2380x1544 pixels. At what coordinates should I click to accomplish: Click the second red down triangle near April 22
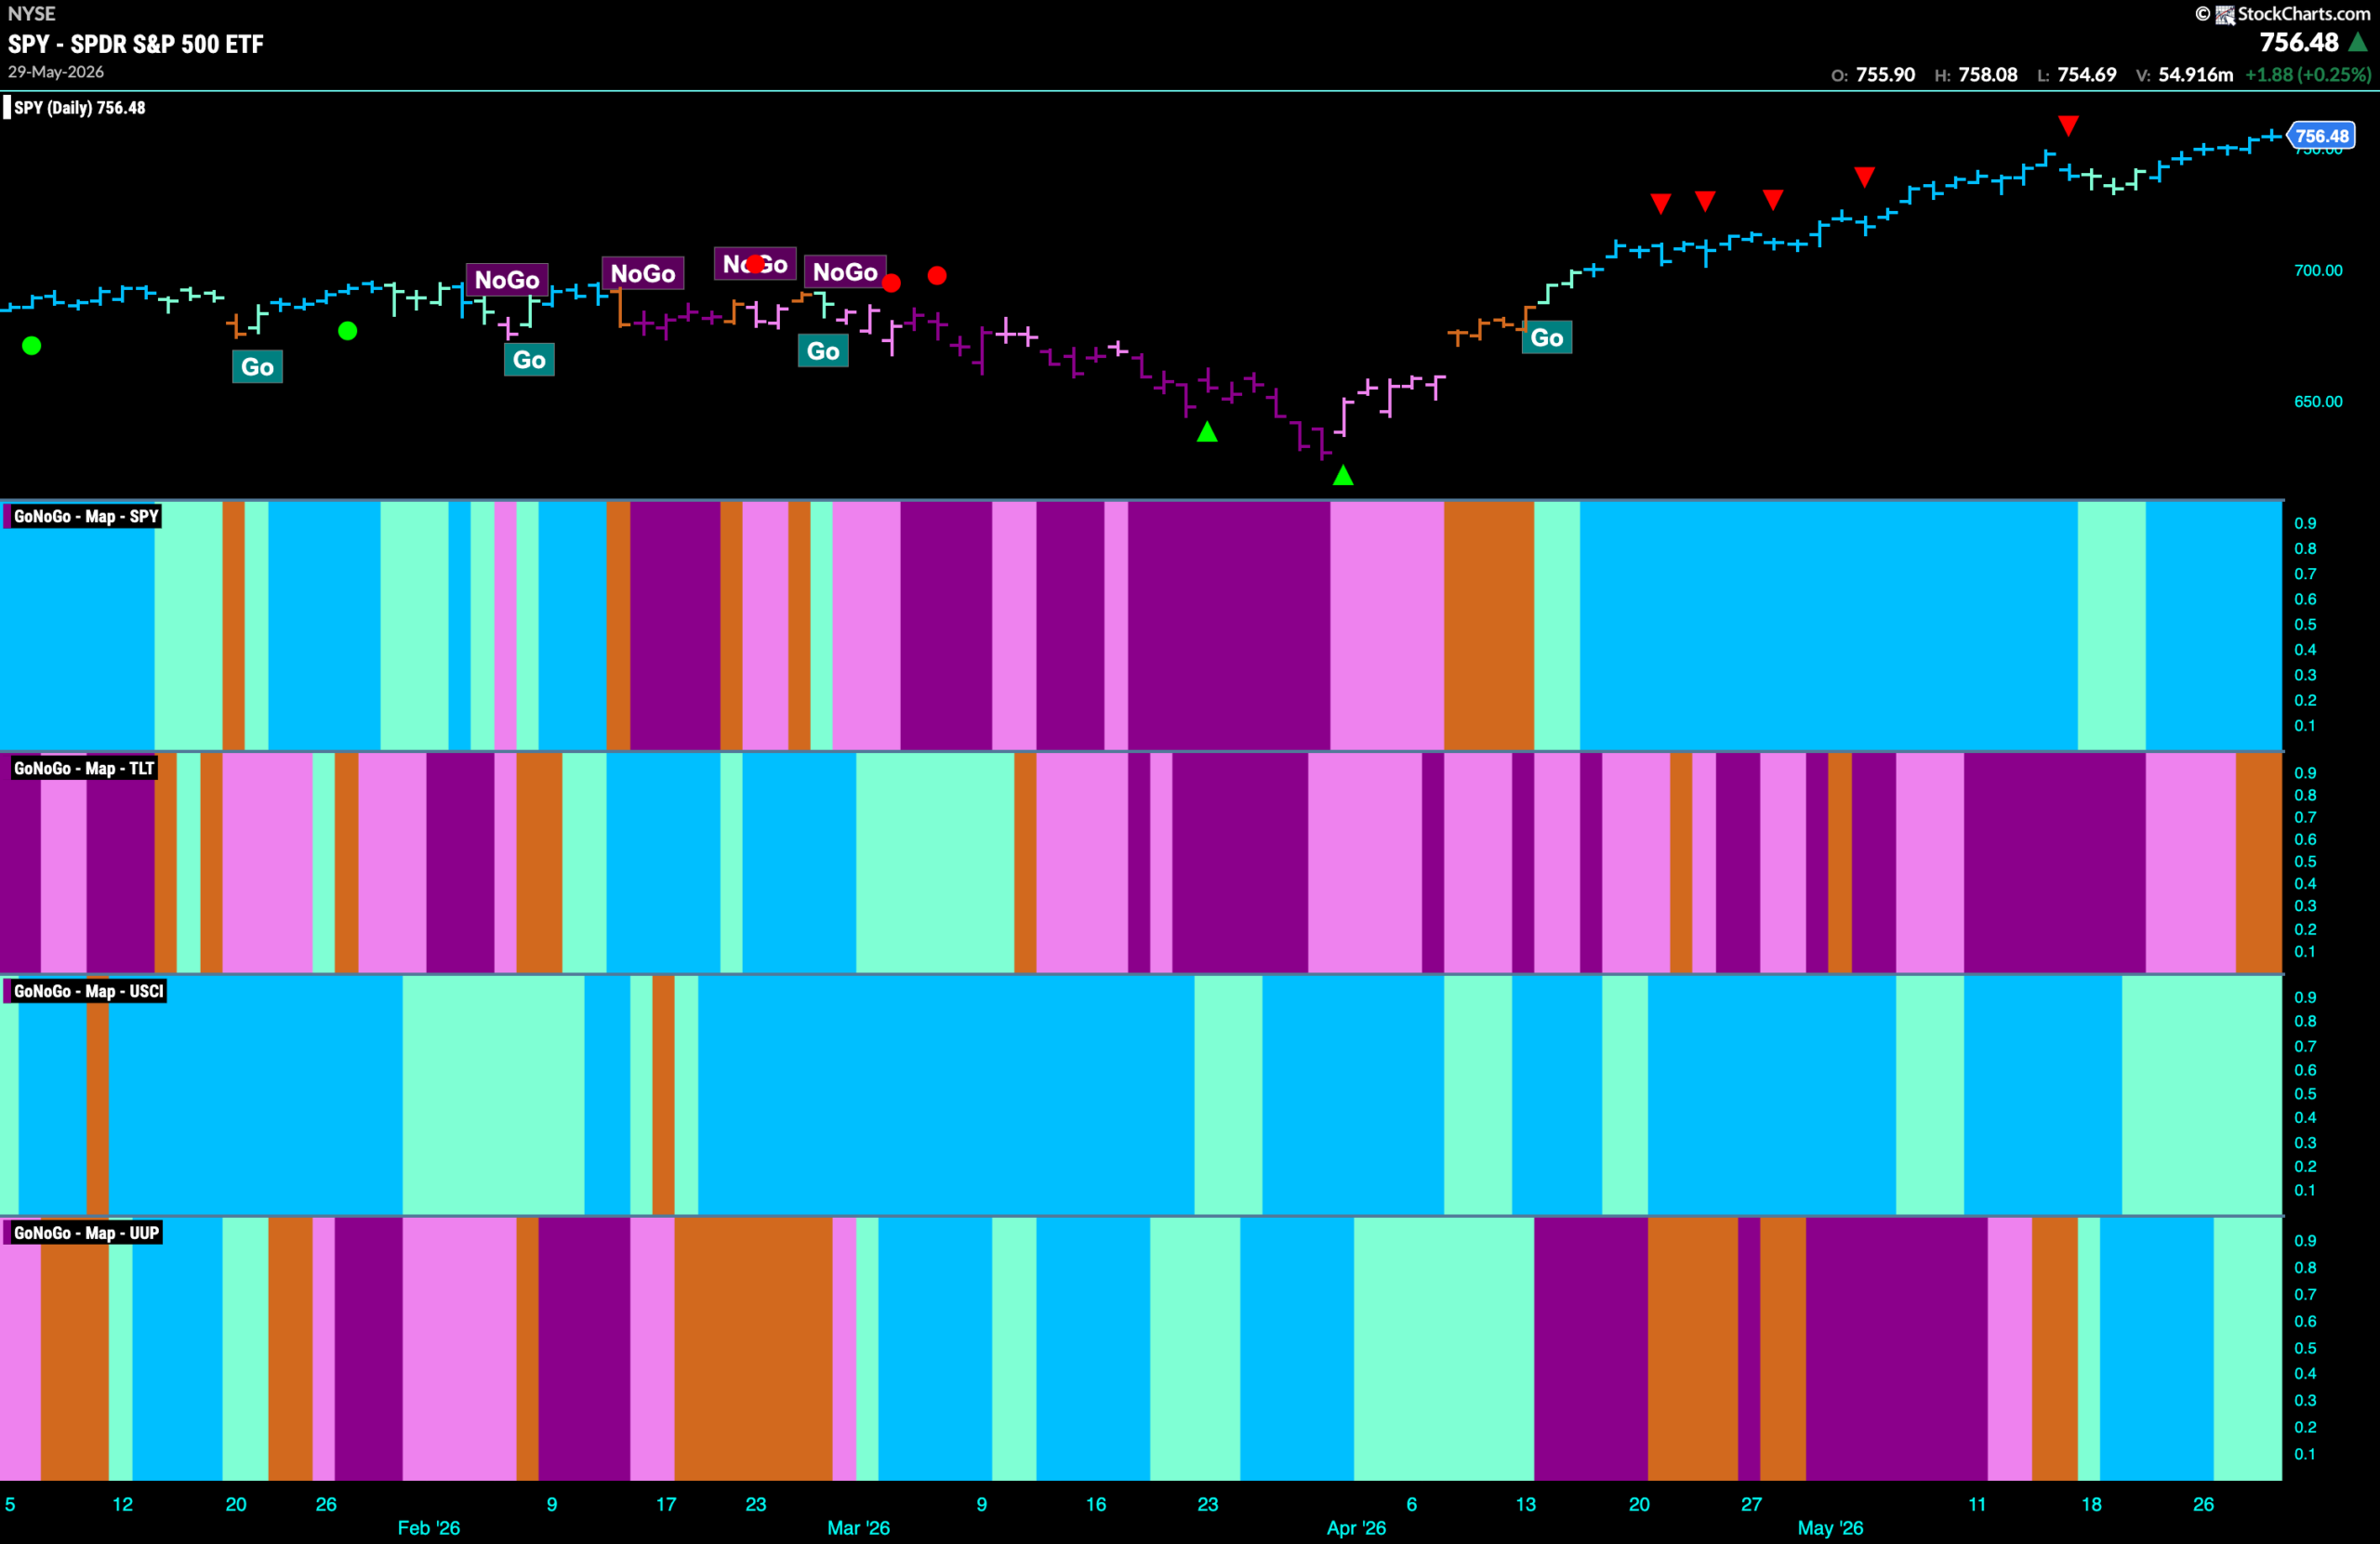[x=1705, y=201]
